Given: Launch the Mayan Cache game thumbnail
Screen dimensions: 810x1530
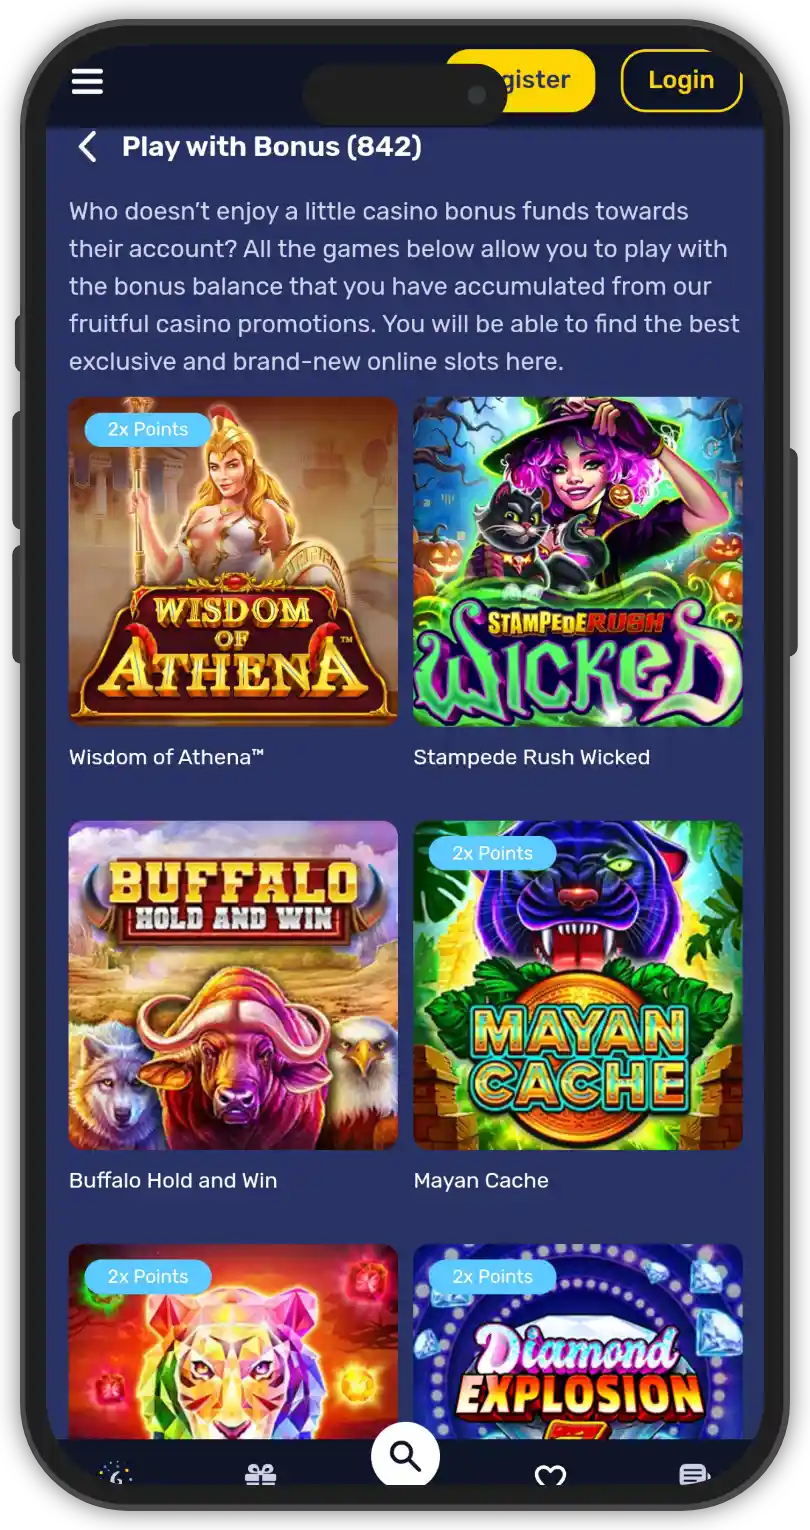Looking at the screenshot, I should pos(578,985).
